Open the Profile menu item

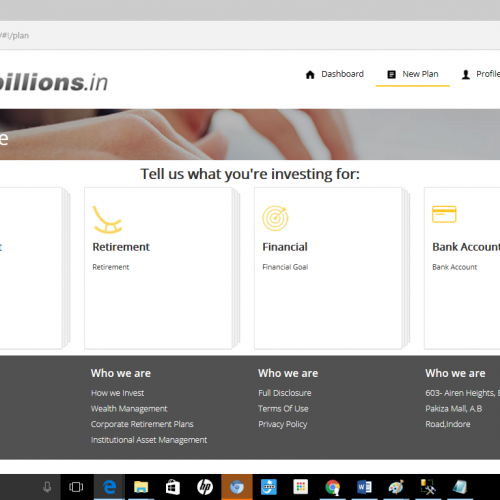481,74
